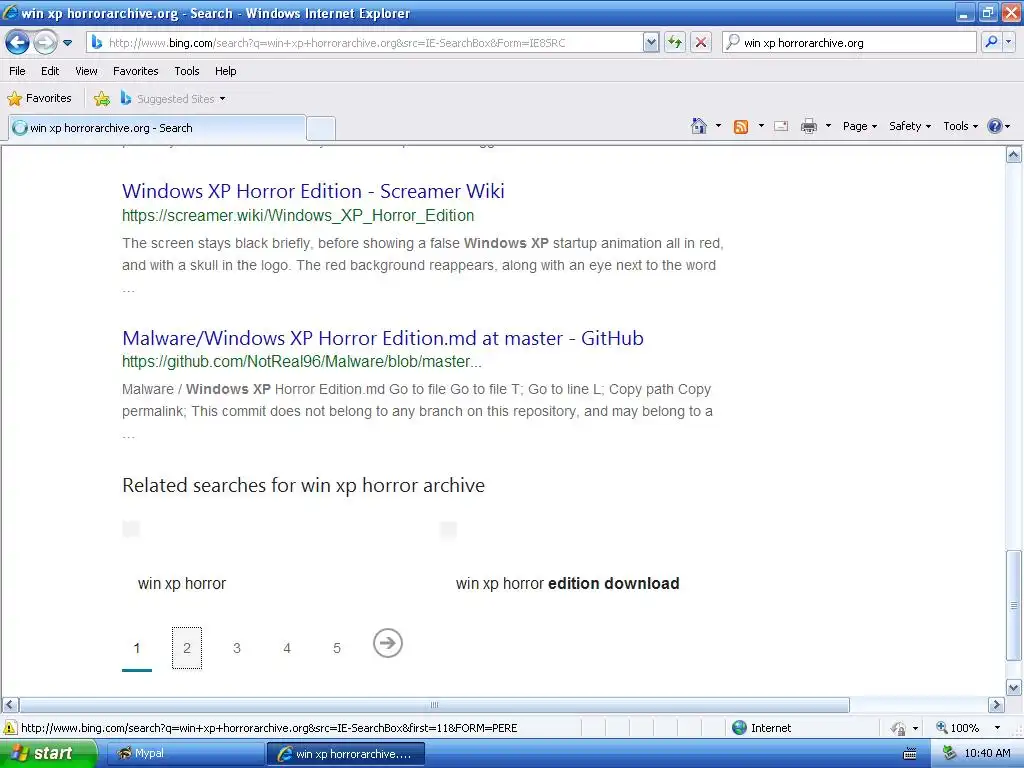1024x768 pixels.
Task: Expand the zoom level dropdown arrow
Action: [x=997, y=728]
